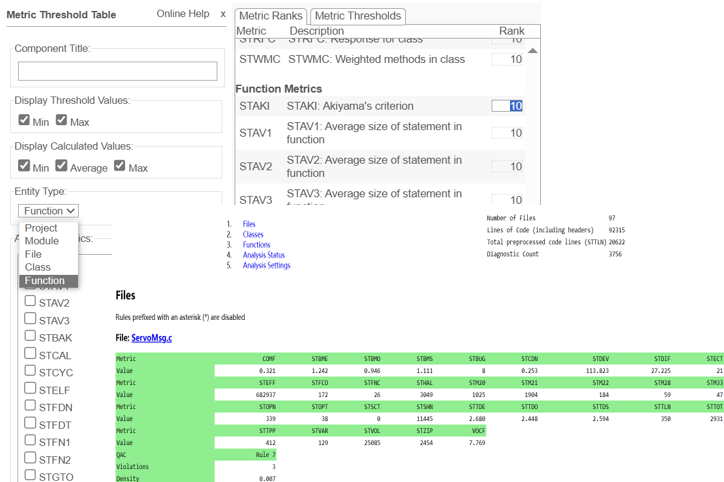Open the Entity Type dropdown
This screenshot has width=724, height=482.
click(48, 211)
